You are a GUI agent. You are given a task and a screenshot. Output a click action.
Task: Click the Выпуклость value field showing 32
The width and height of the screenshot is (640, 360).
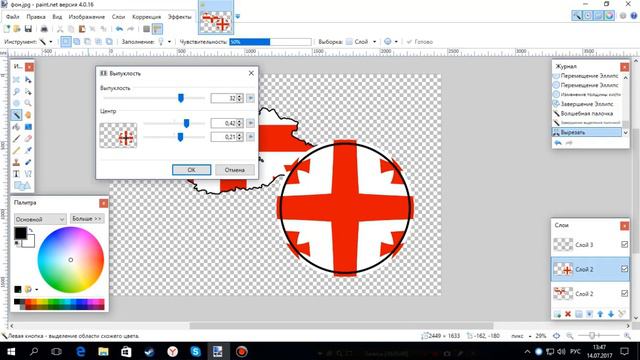[x=224, y=98]
